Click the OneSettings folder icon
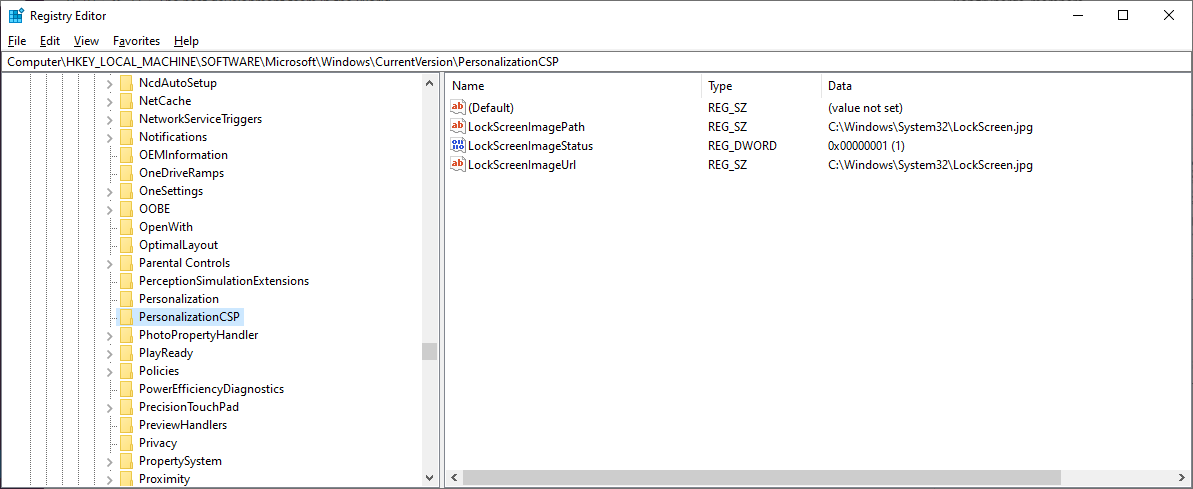The image size is (1193, 489). click(x=126, y=191)
